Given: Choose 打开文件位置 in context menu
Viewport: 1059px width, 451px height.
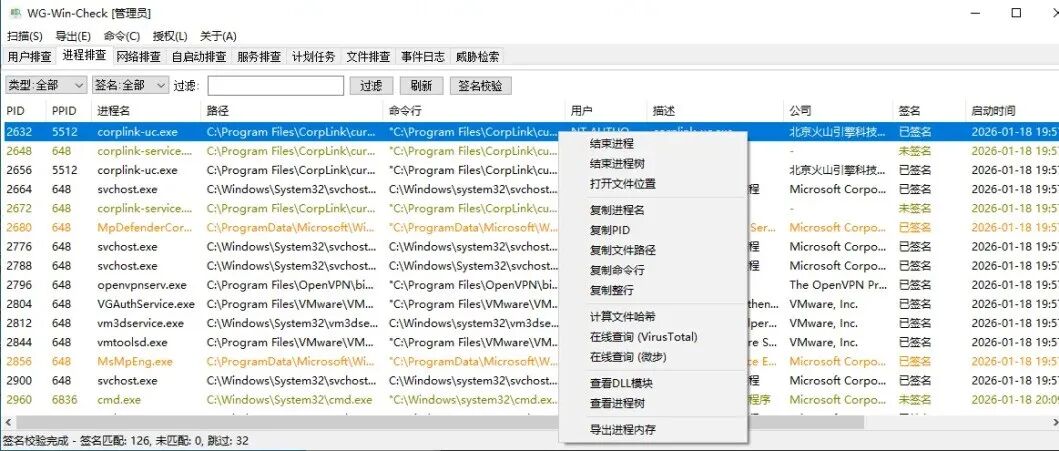Looking at the screenshot, I should pyautogui.click(x=653, y=184).
